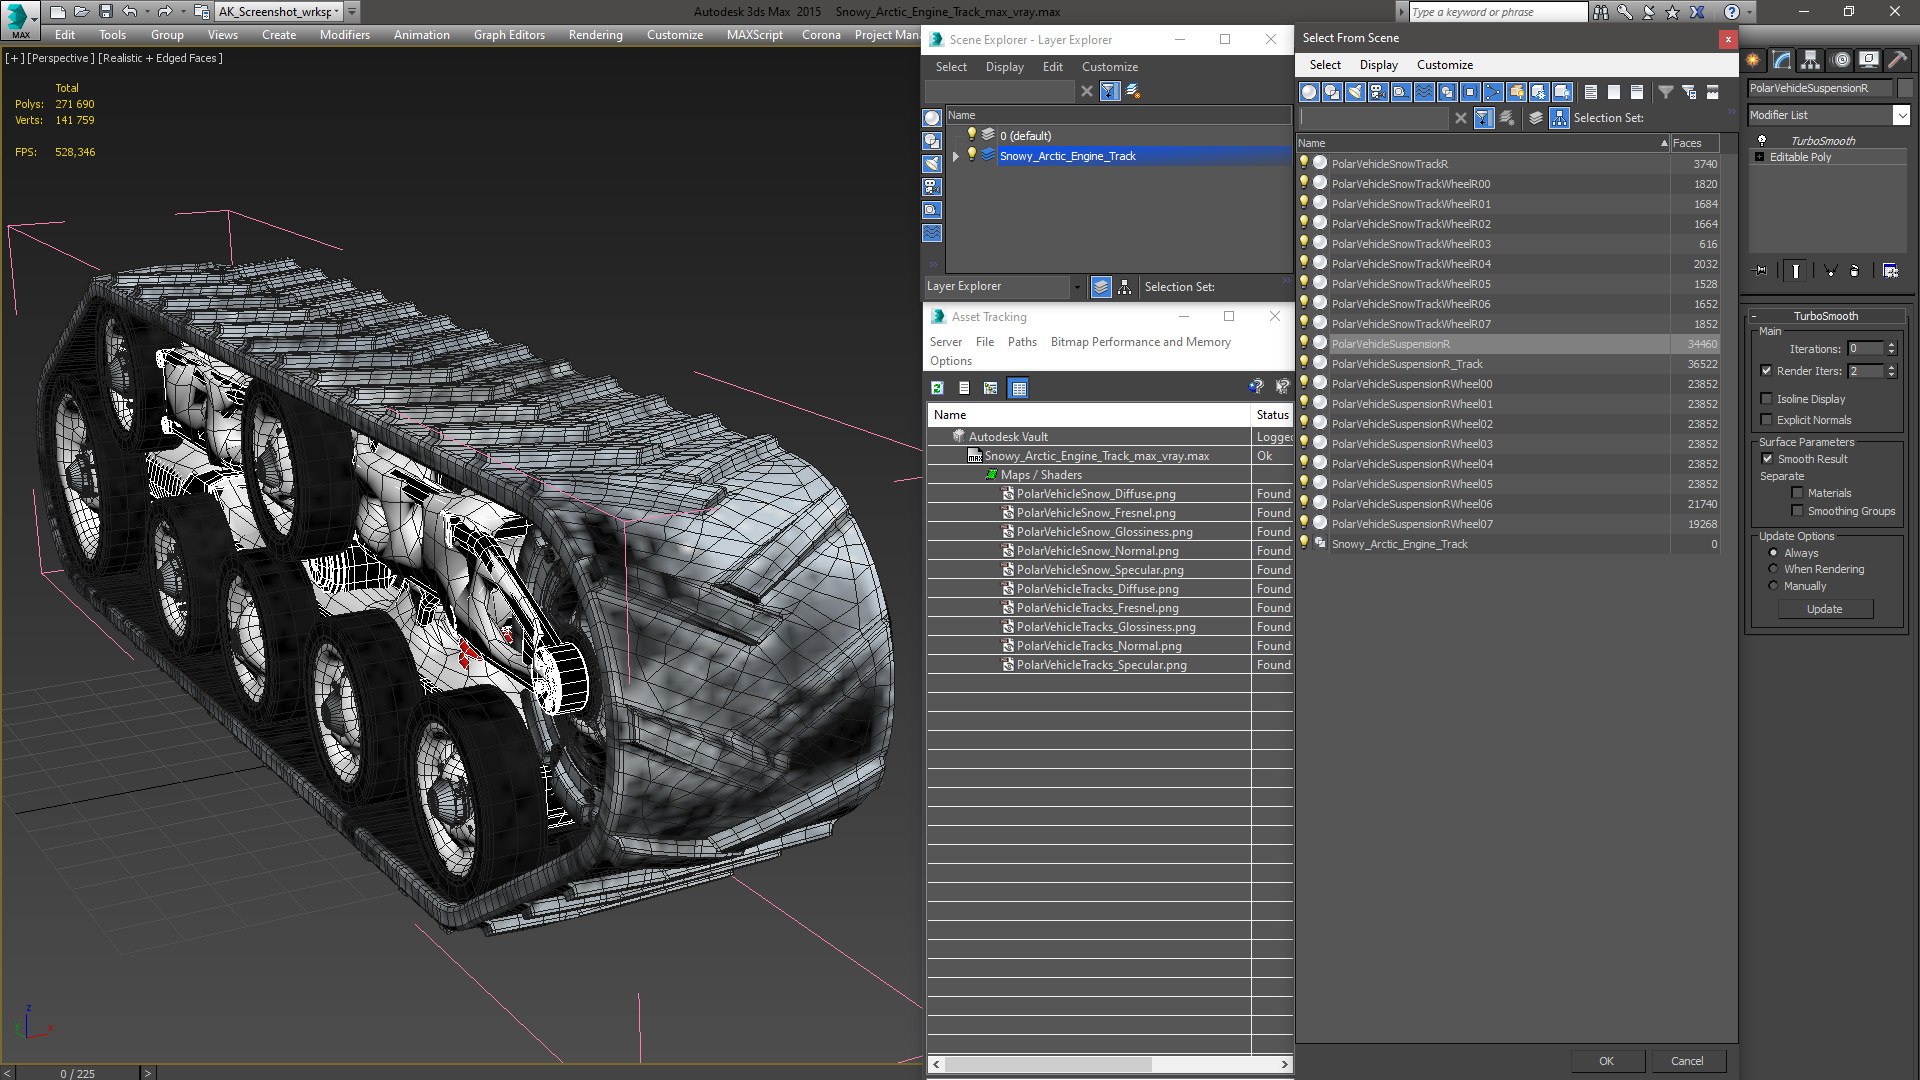Screen dimensions: 1920x1080
Task: Click the Iterations spinner up arrow
Action: 1891,345
